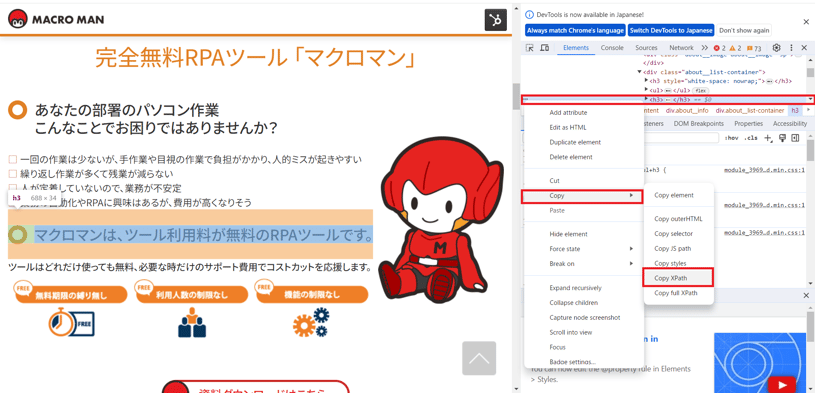Expand the Force state submenu
815x393 pixels.
click(584, 249)
